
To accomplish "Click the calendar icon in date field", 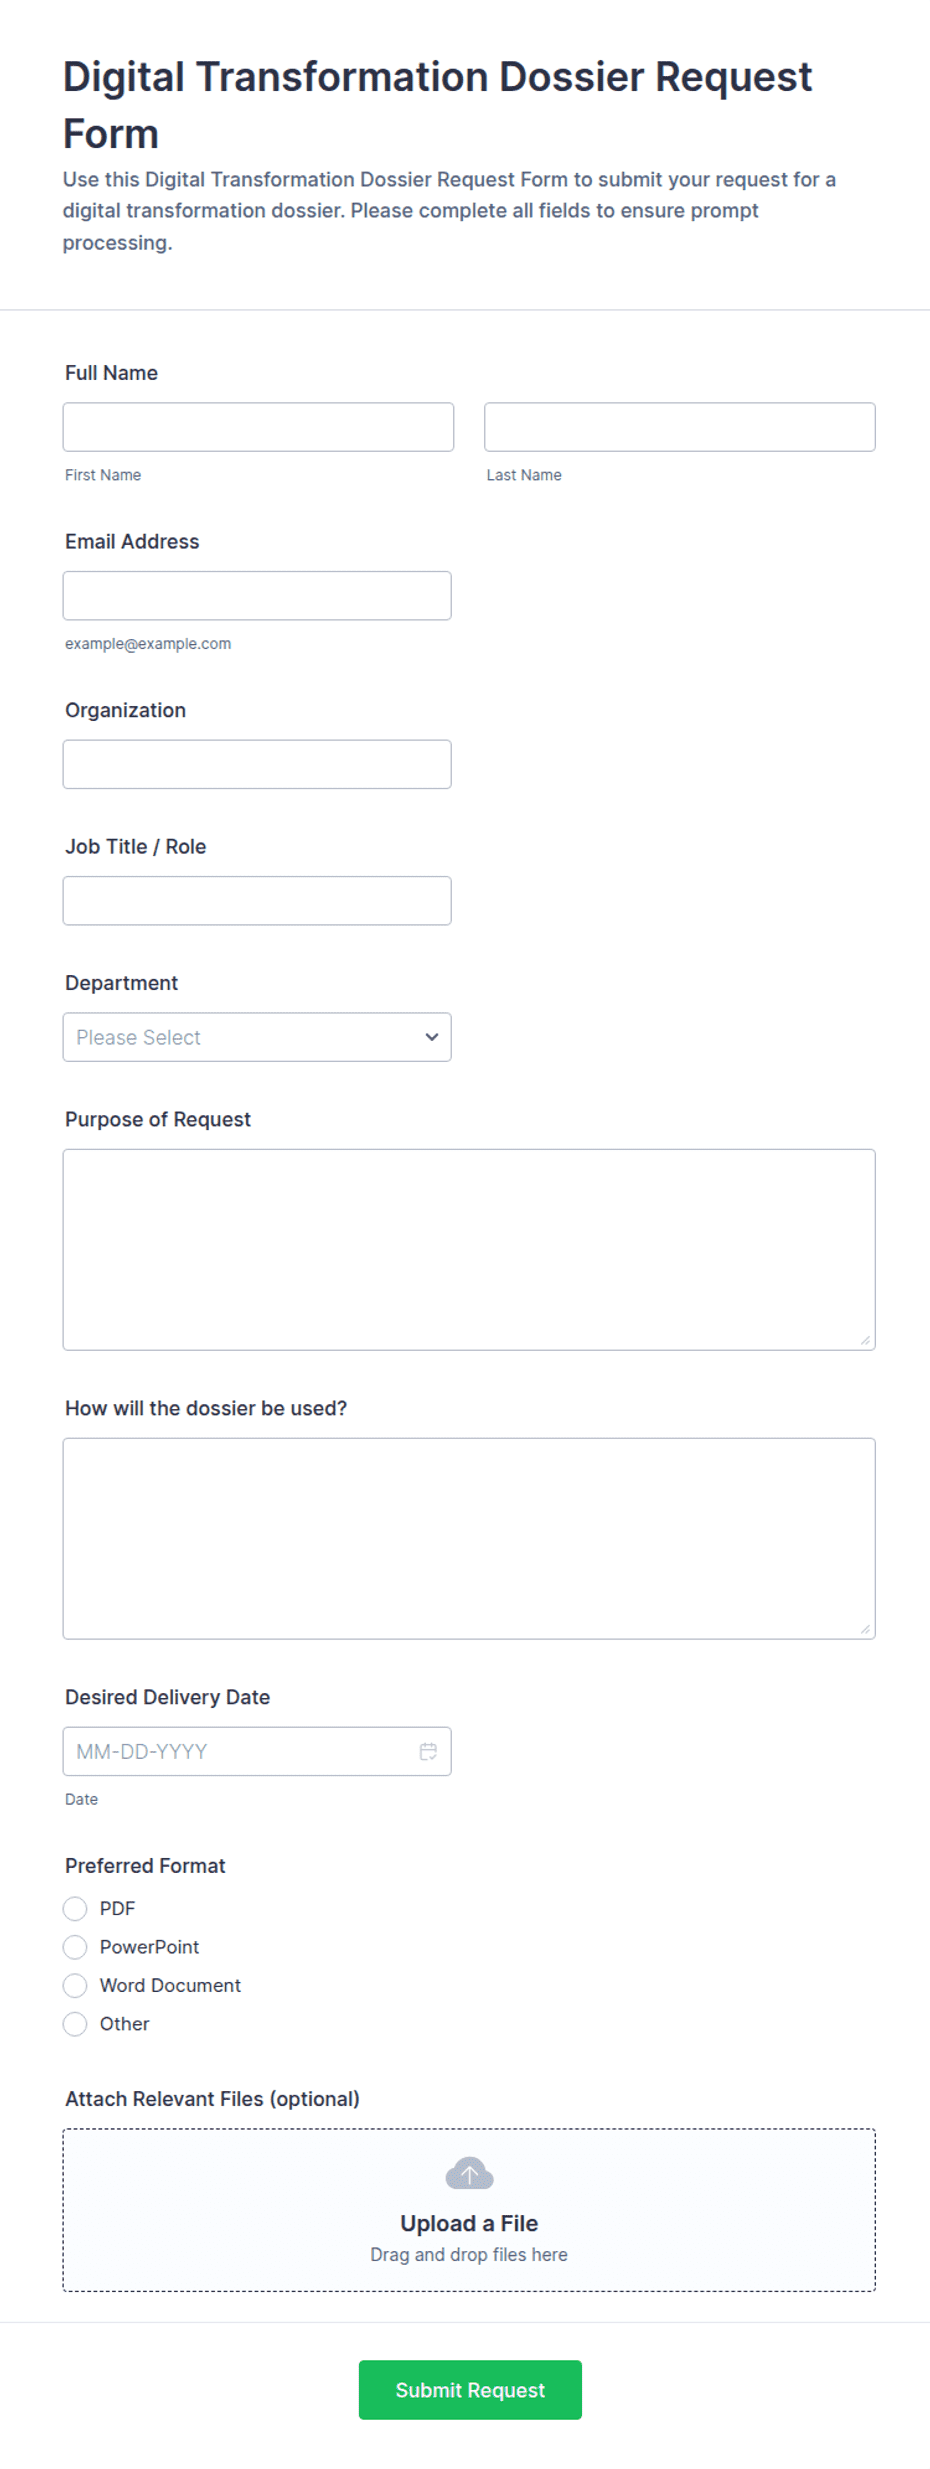I will click(428, 1751).
